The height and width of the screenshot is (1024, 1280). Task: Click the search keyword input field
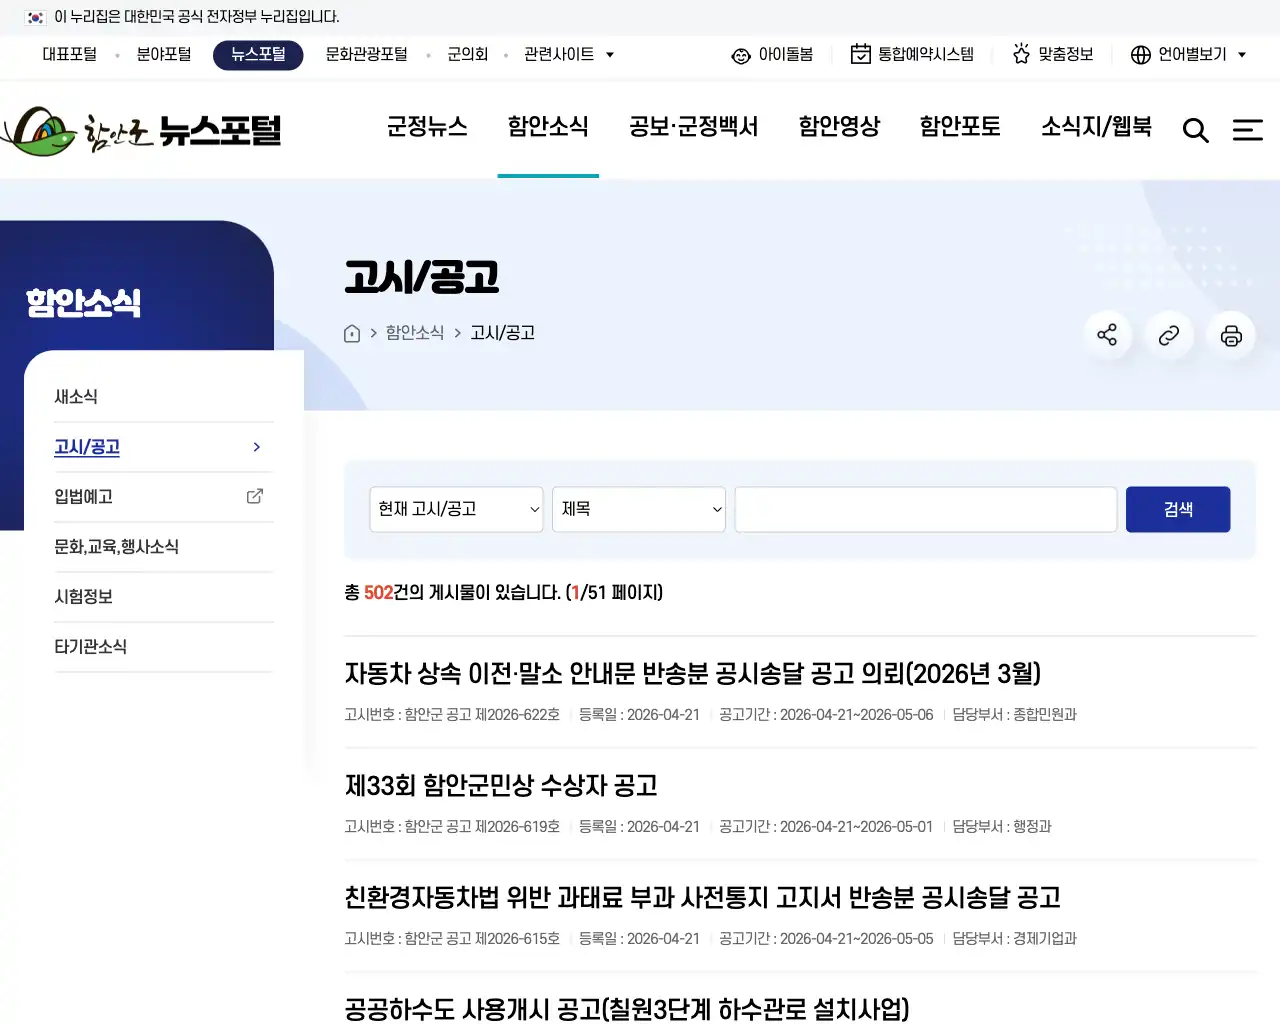coord(926,509)
